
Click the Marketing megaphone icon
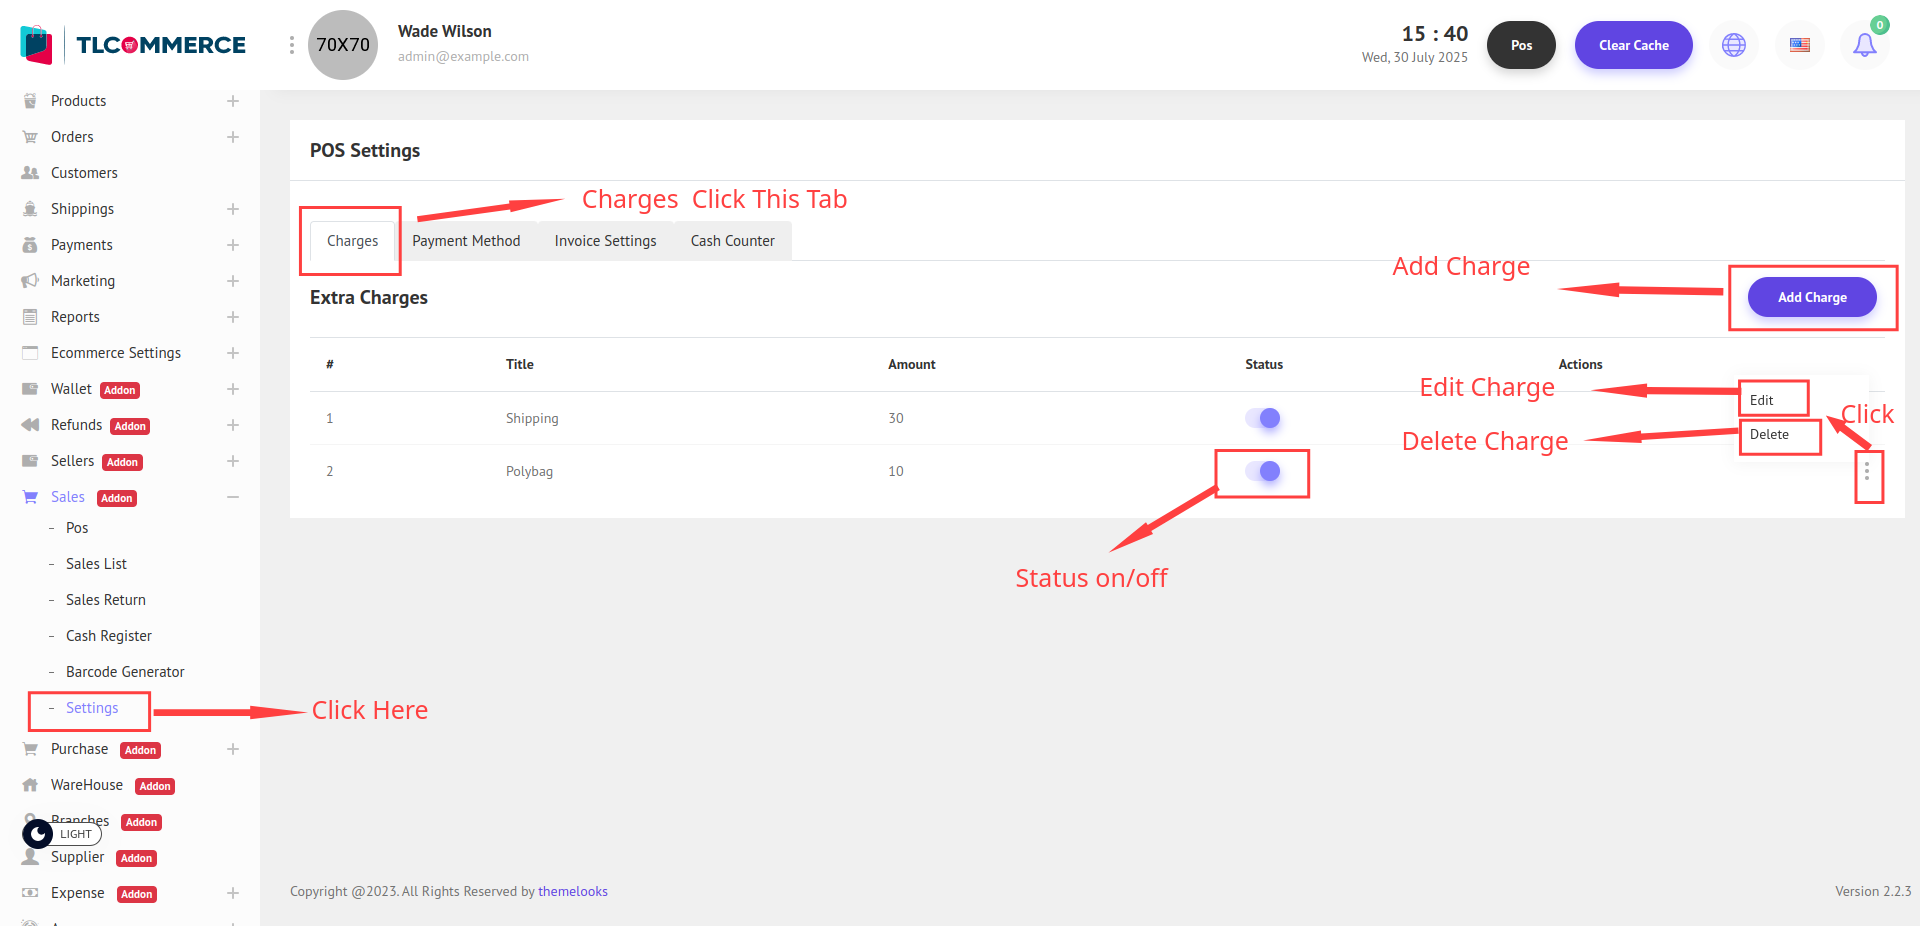click(30, 281)
